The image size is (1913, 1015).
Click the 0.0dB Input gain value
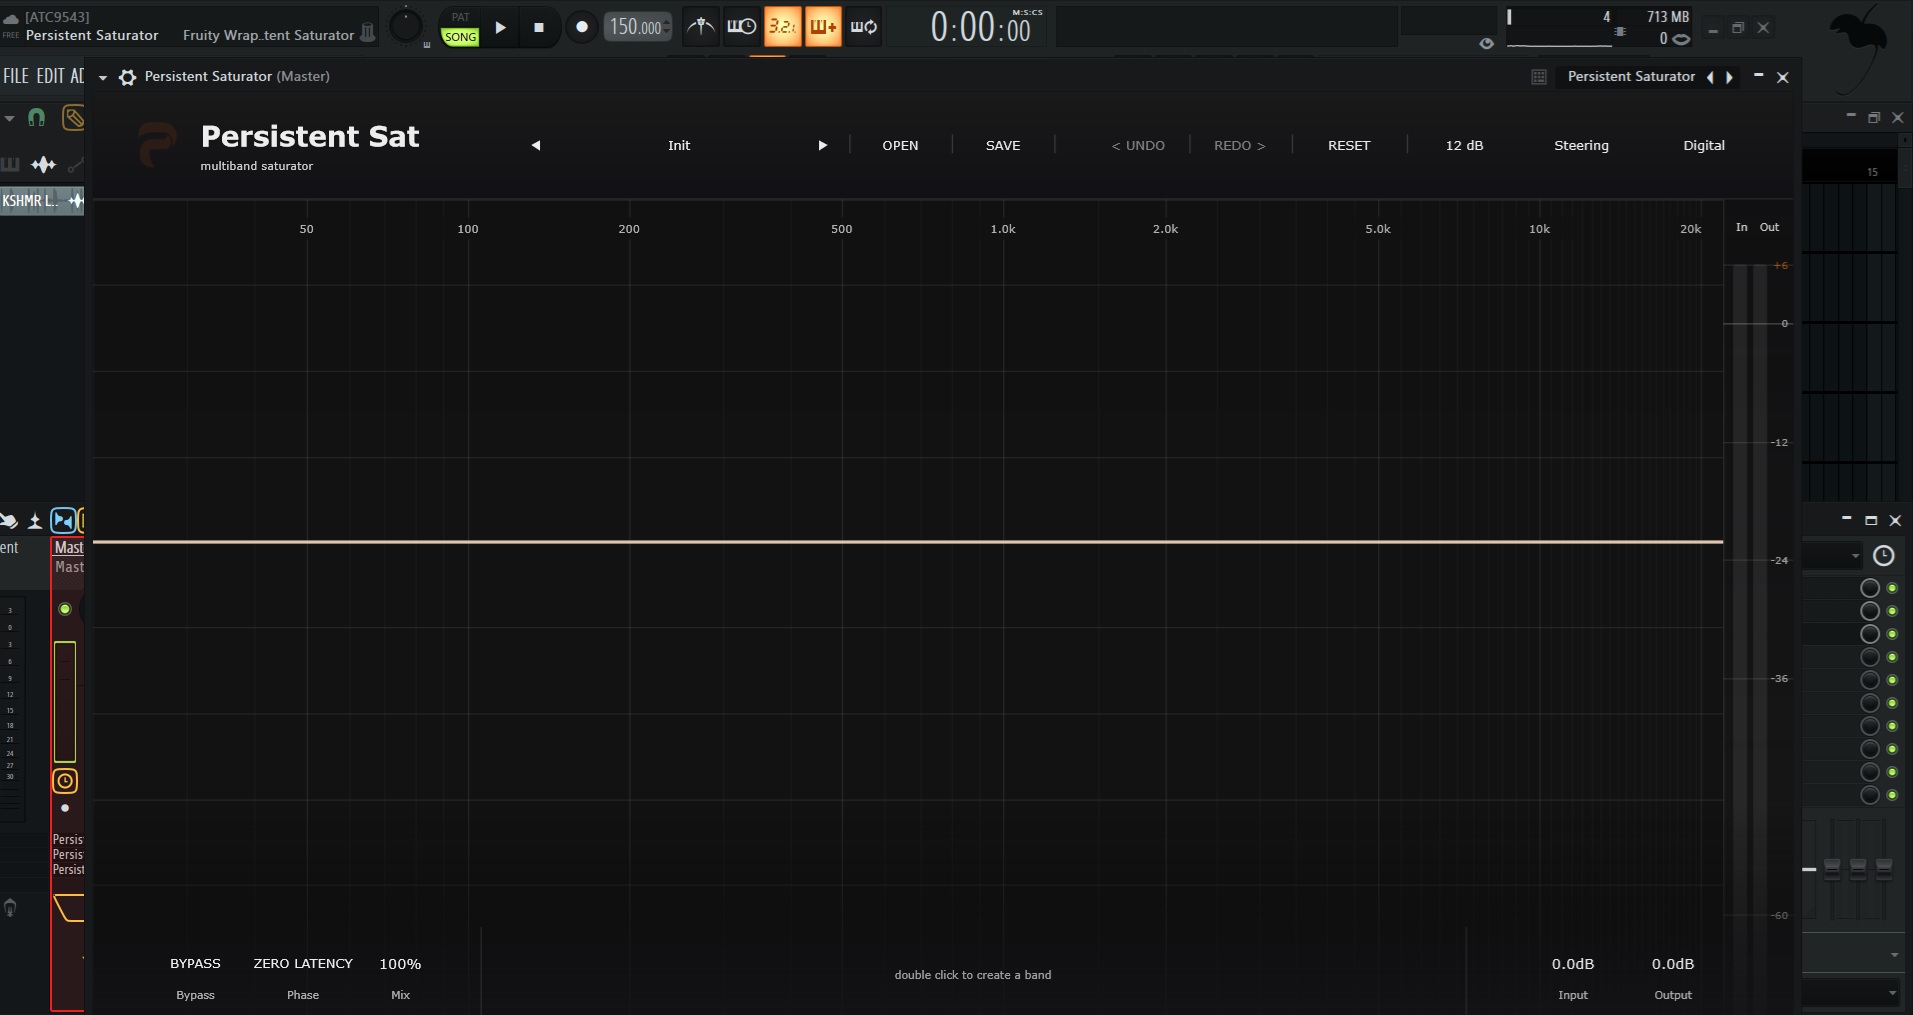[x=1573, y=964]
